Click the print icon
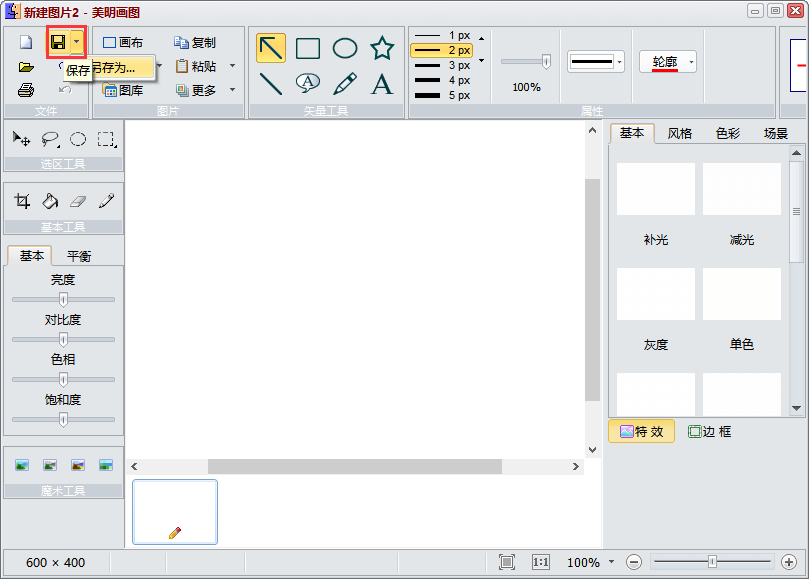The image size is (809, 579). click(26, 90)
